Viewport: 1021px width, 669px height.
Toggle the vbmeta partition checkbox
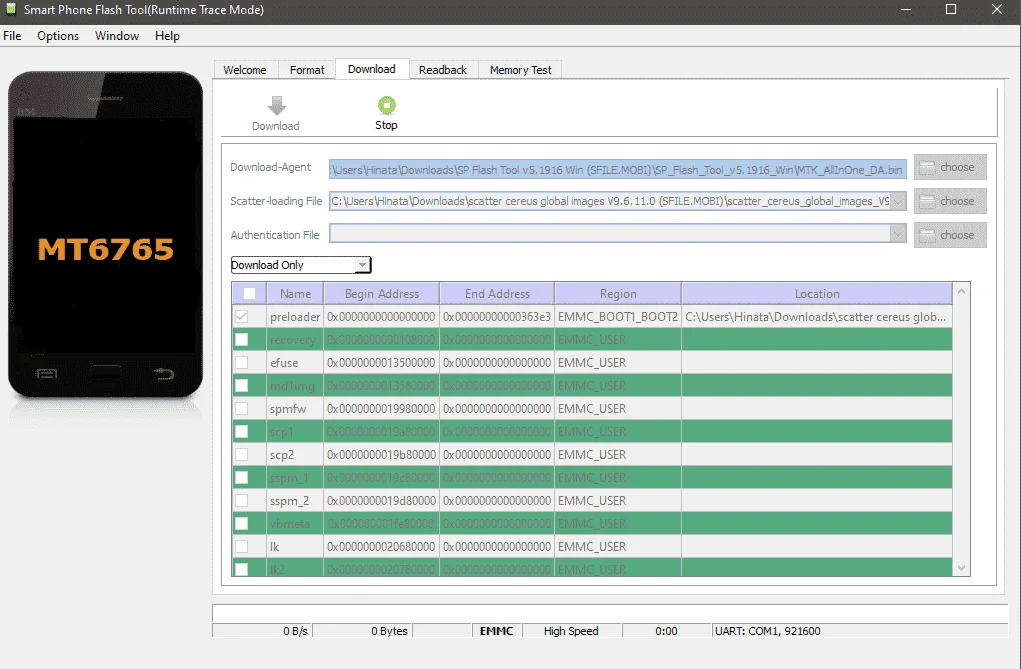(x=242, y=523)
